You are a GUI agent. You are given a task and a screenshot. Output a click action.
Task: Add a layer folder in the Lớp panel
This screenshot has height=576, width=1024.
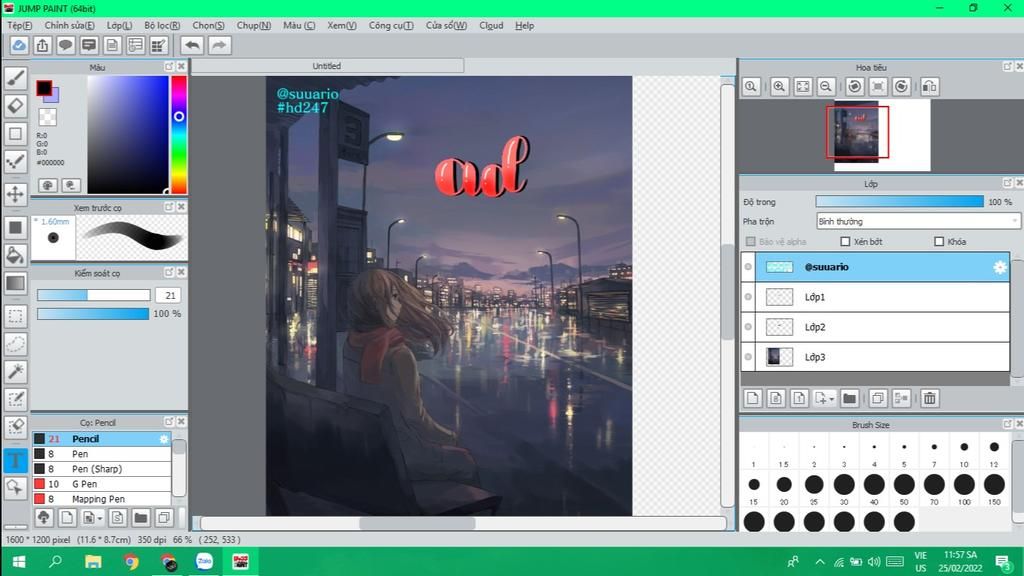[850, 398]
